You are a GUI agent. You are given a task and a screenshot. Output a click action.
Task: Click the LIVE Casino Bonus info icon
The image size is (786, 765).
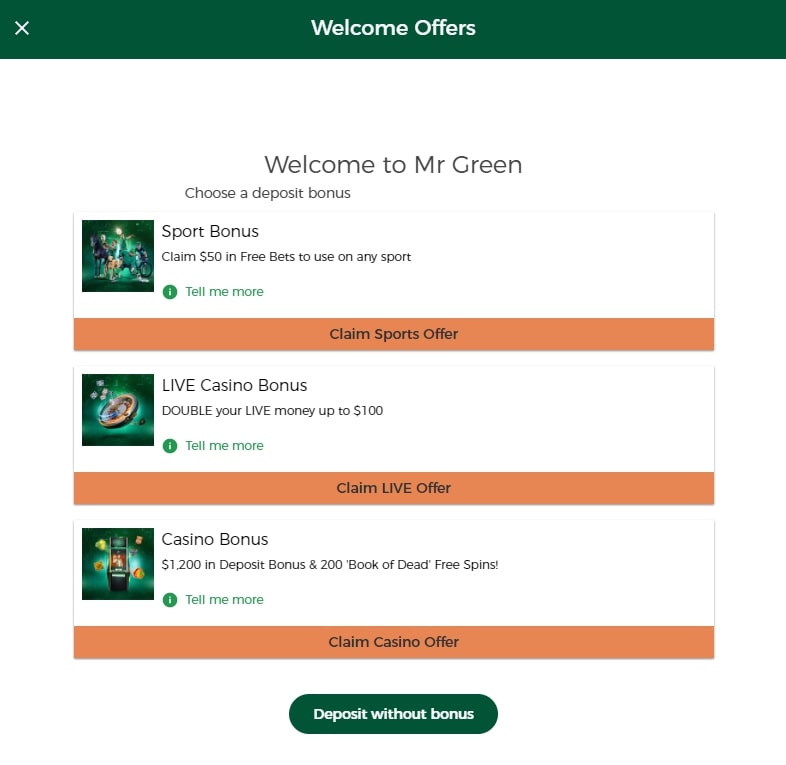[170, 446]
